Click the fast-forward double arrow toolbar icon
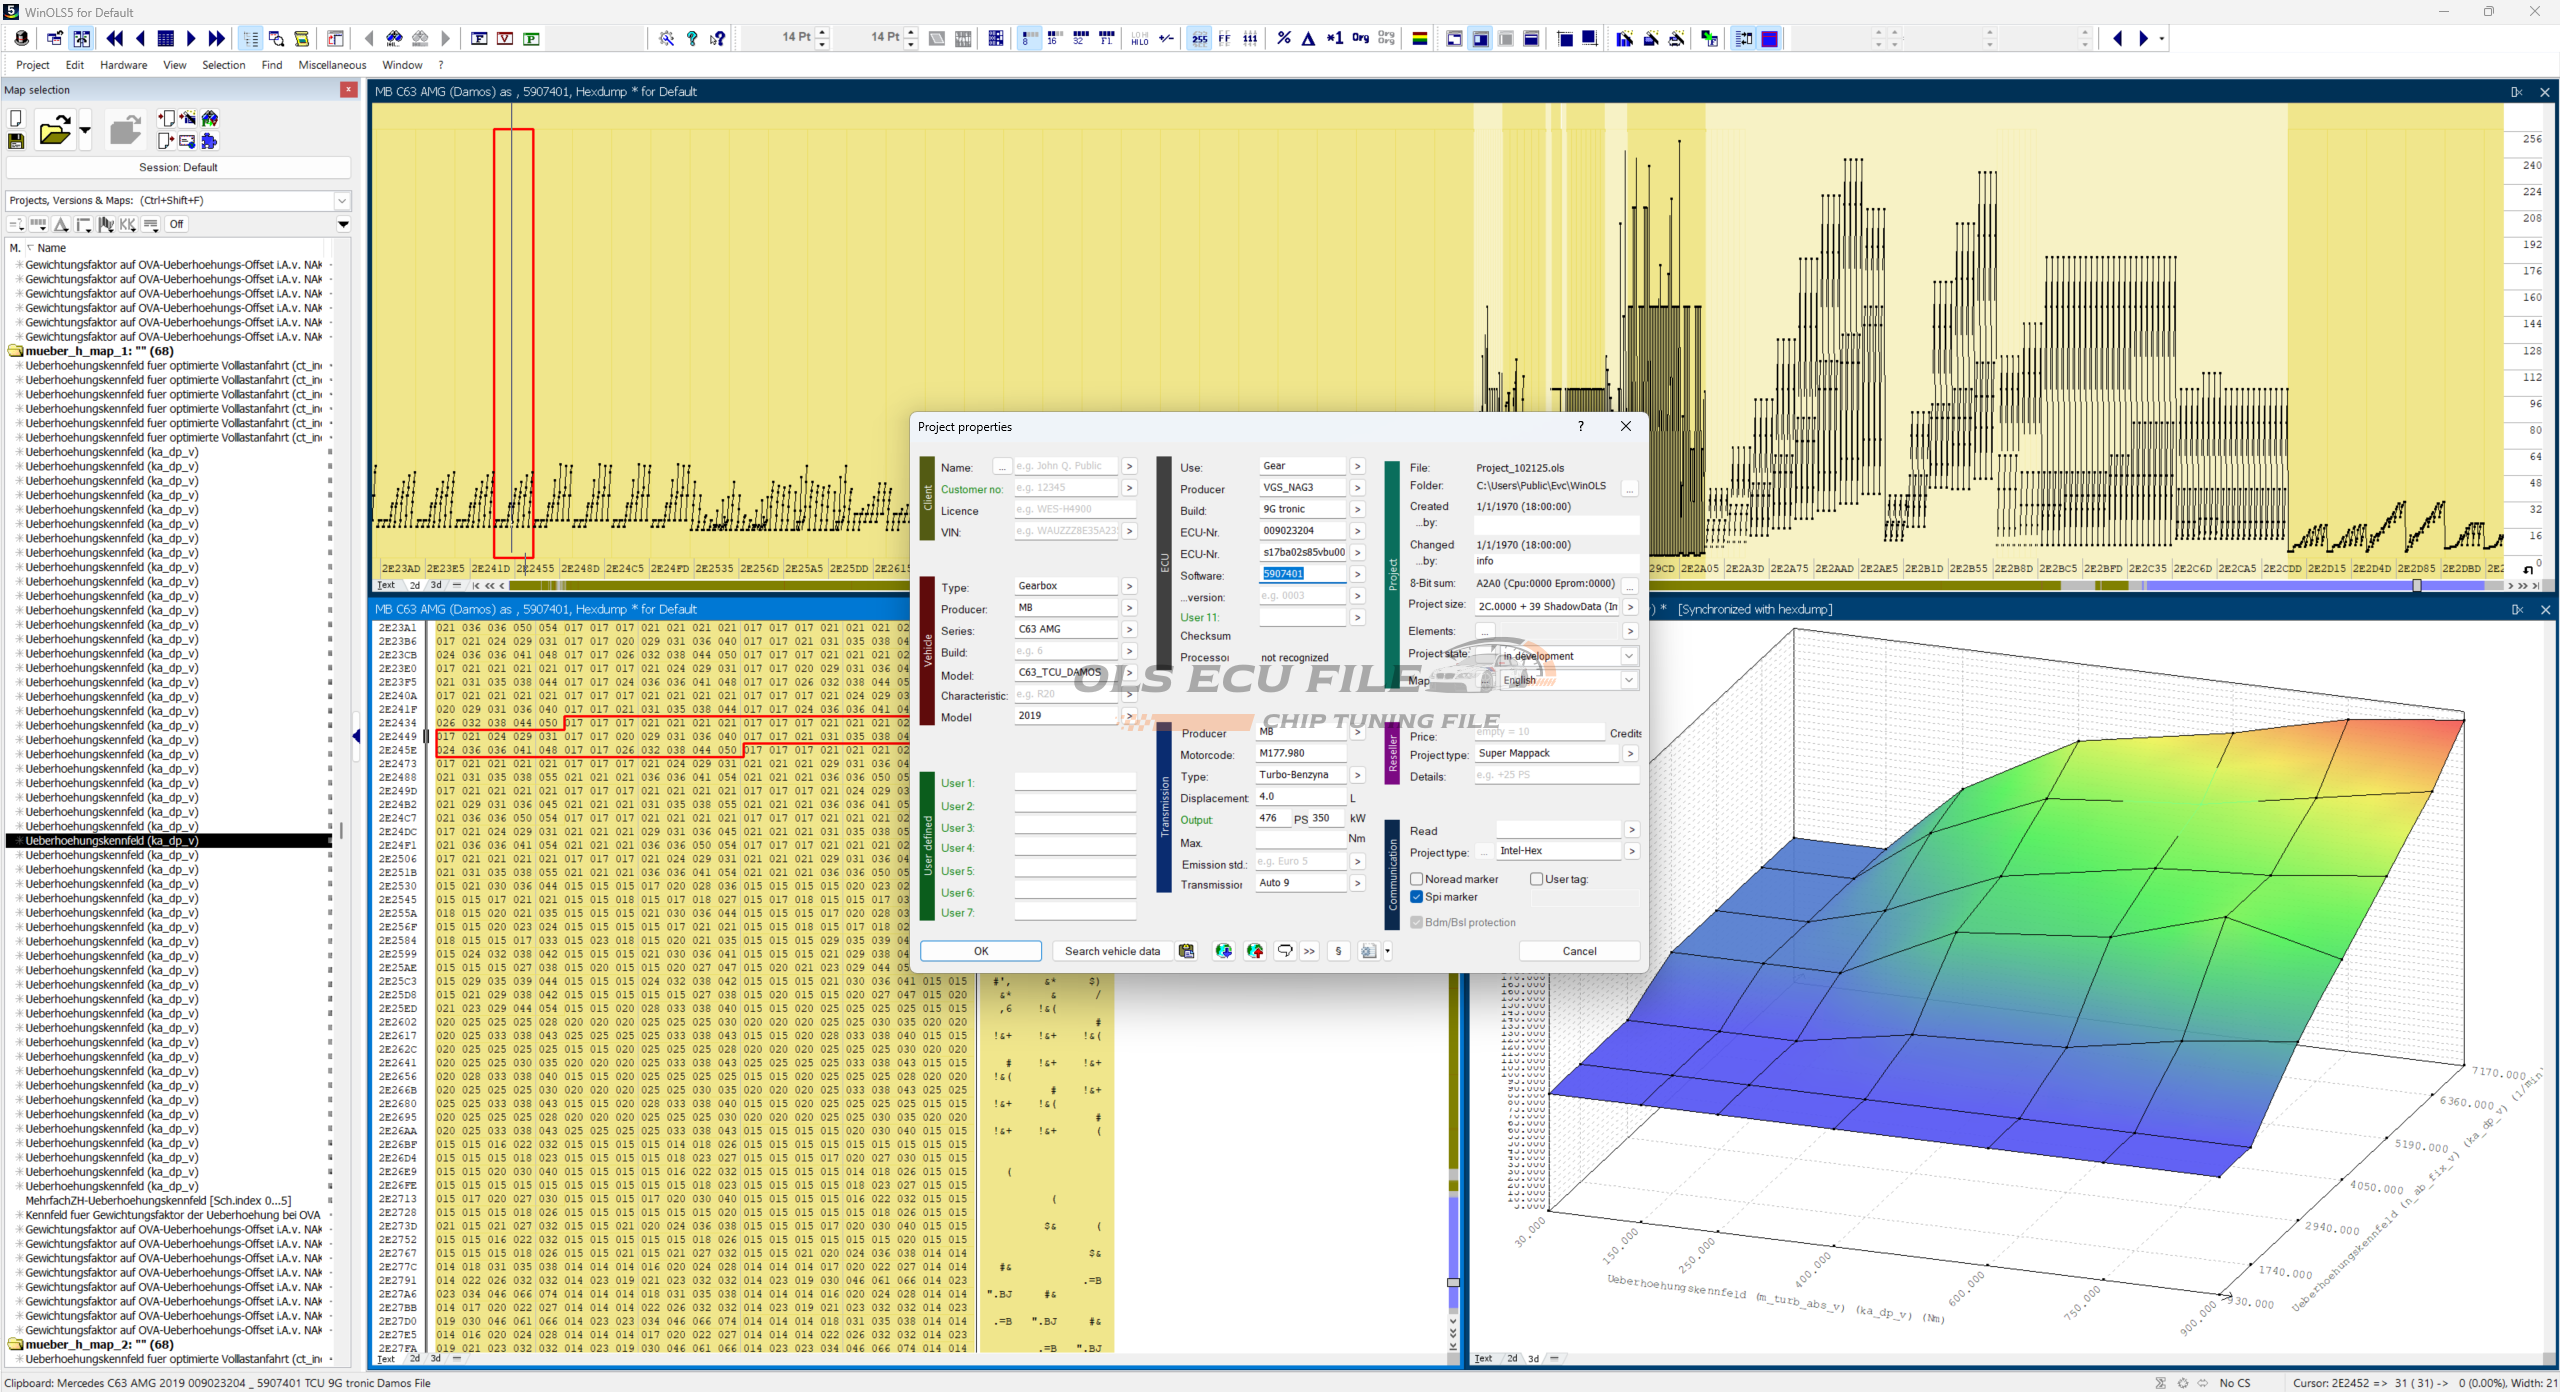The width and height of the screenshot is (2560, 1392). point(216,38)
